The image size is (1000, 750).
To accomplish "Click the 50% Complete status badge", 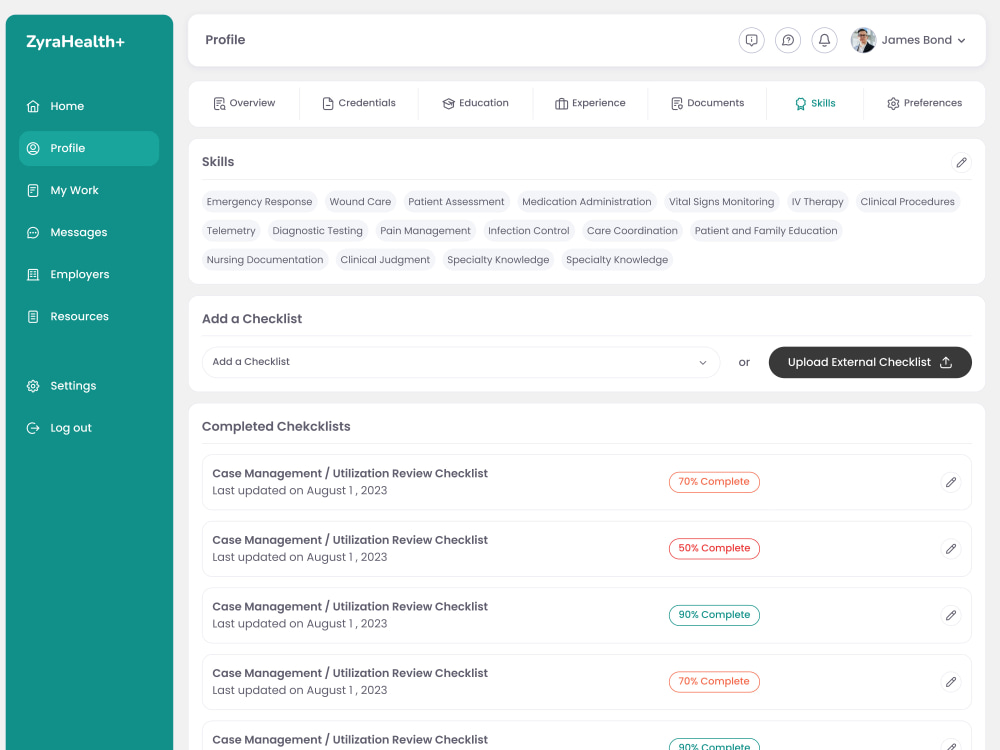I will click(714, 548).
